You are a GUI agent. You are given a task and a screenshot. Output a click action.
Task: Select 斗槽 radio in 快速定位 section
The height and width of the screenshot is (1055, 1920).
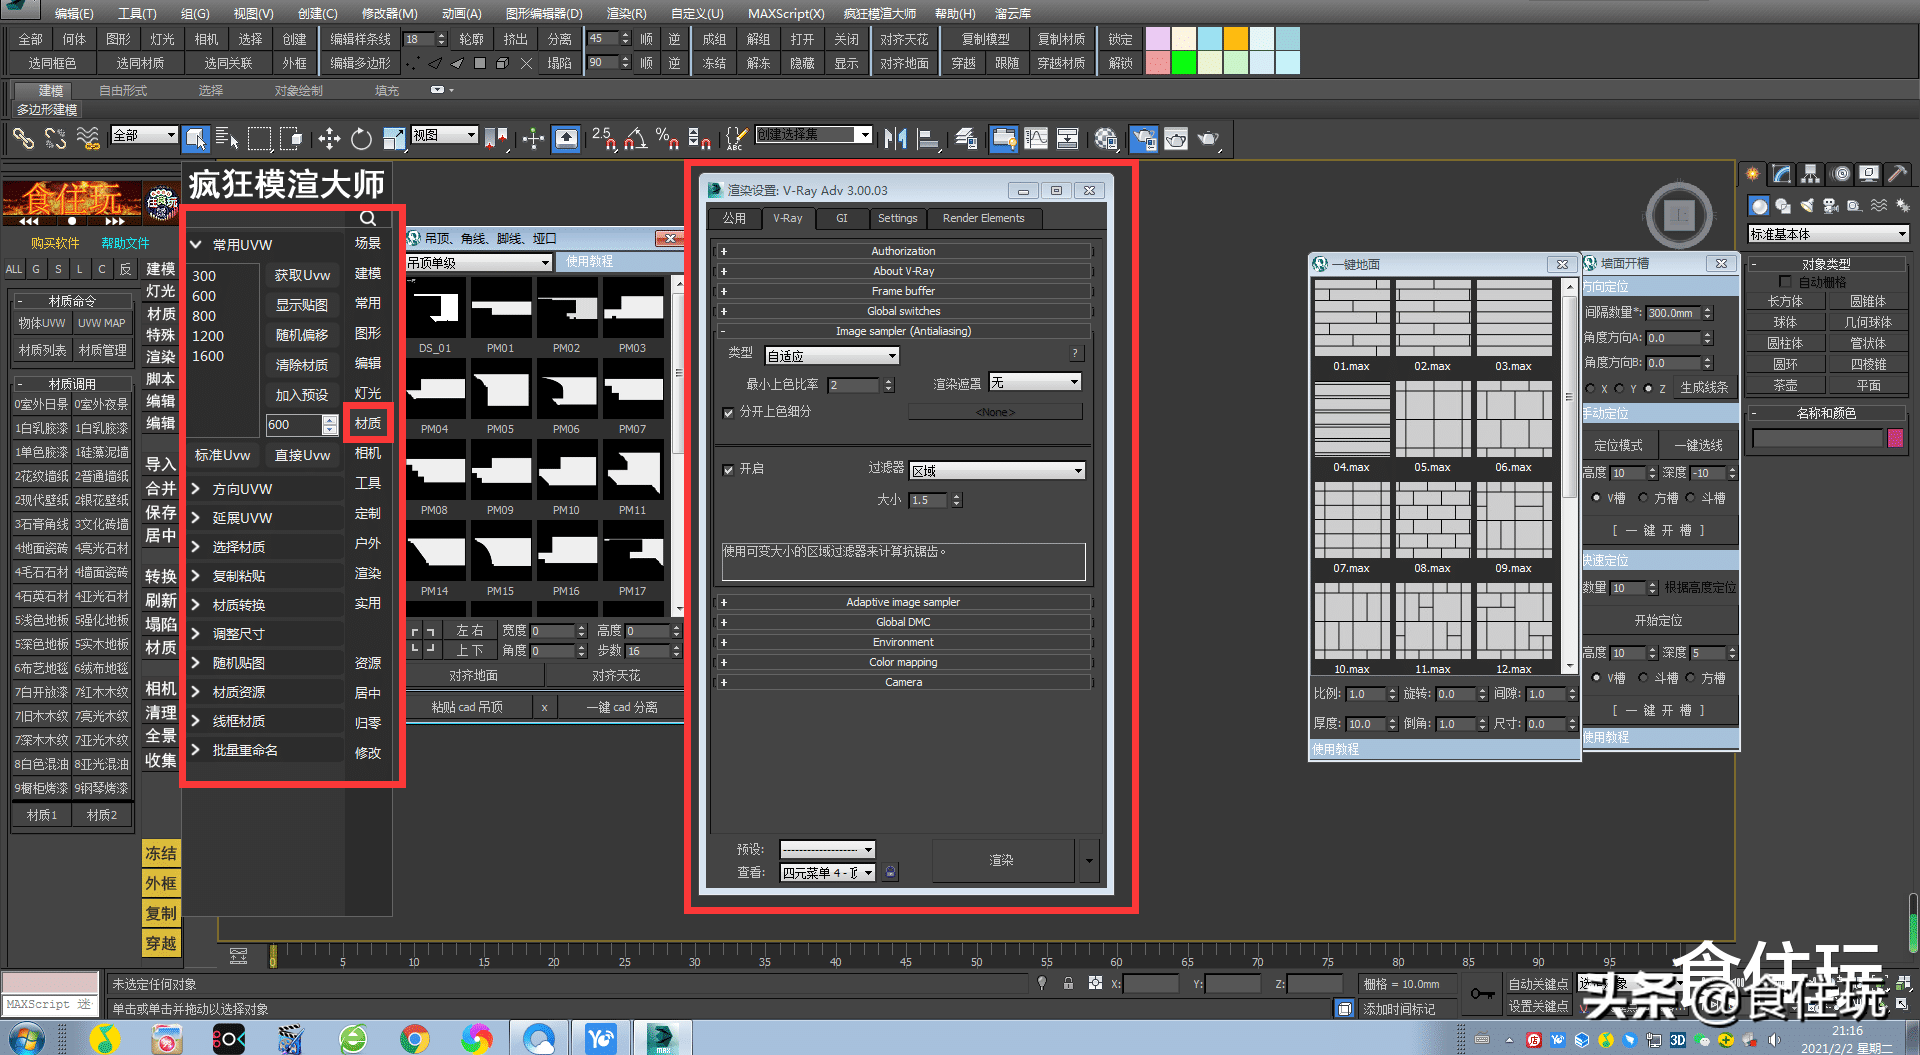1643,677
